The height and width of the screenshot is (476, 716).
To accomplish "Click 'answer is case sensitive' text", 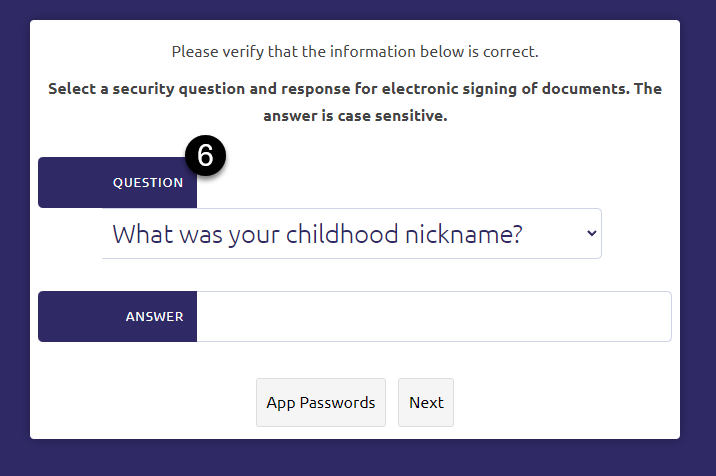I will (x=355, y=116).
